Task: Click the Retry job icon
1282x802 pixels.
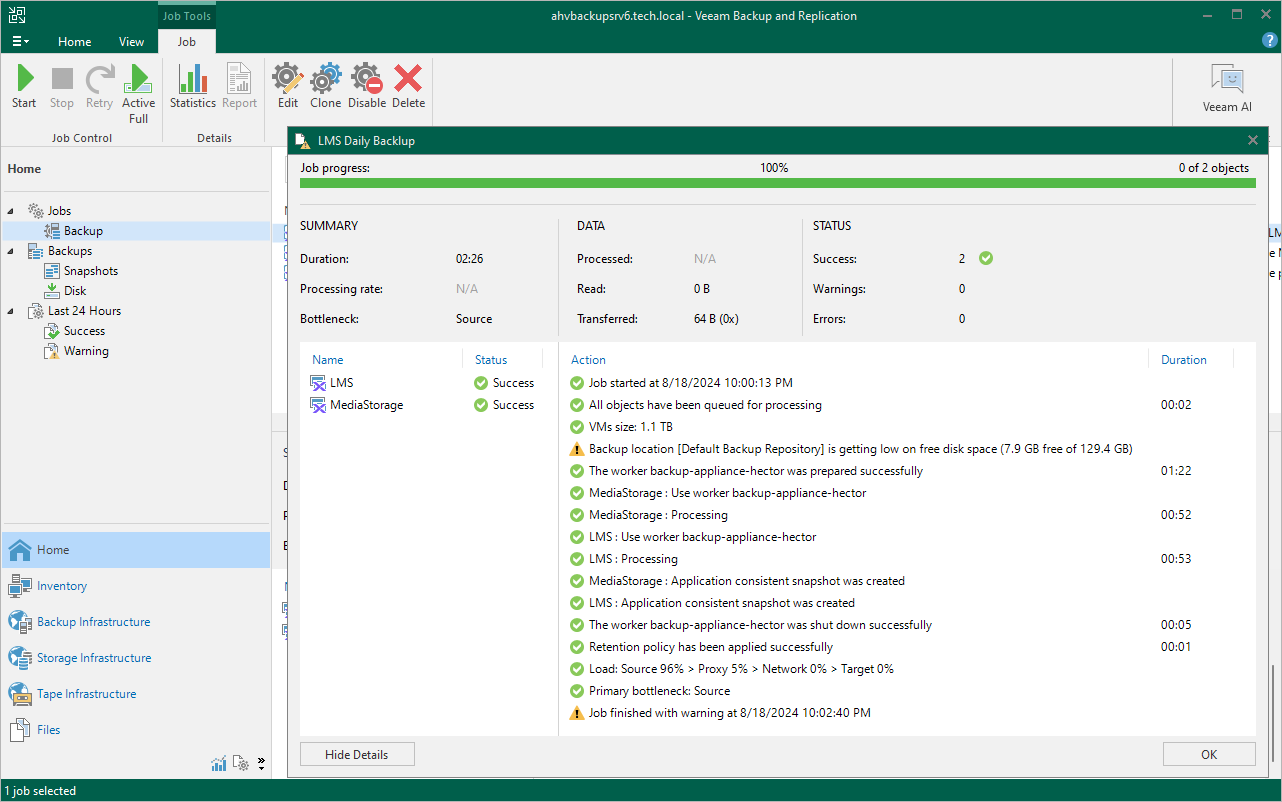Action: click(99, 87)
